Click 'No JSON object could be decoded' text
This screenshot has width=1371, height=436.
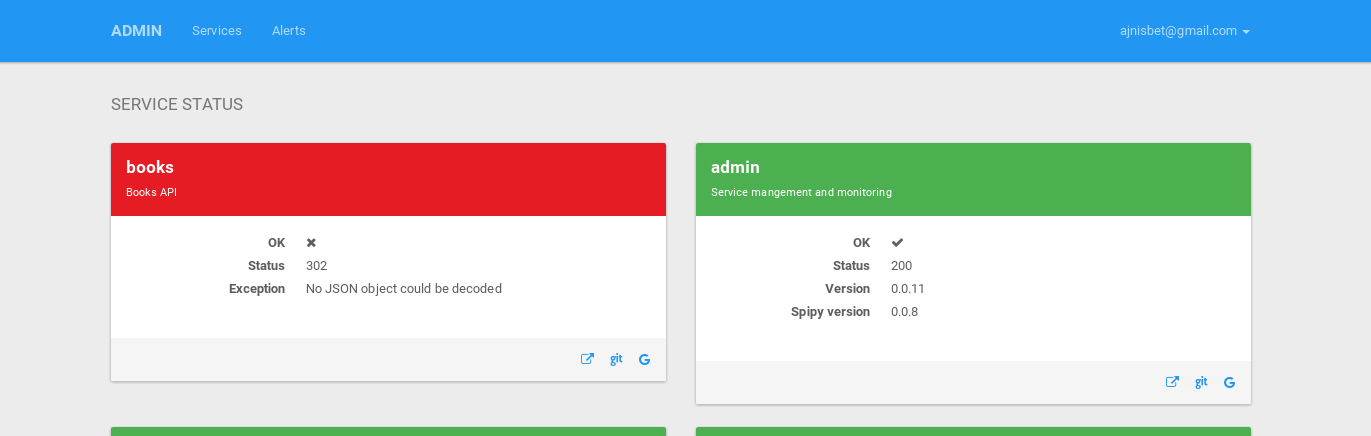click(x=404, y=289)
